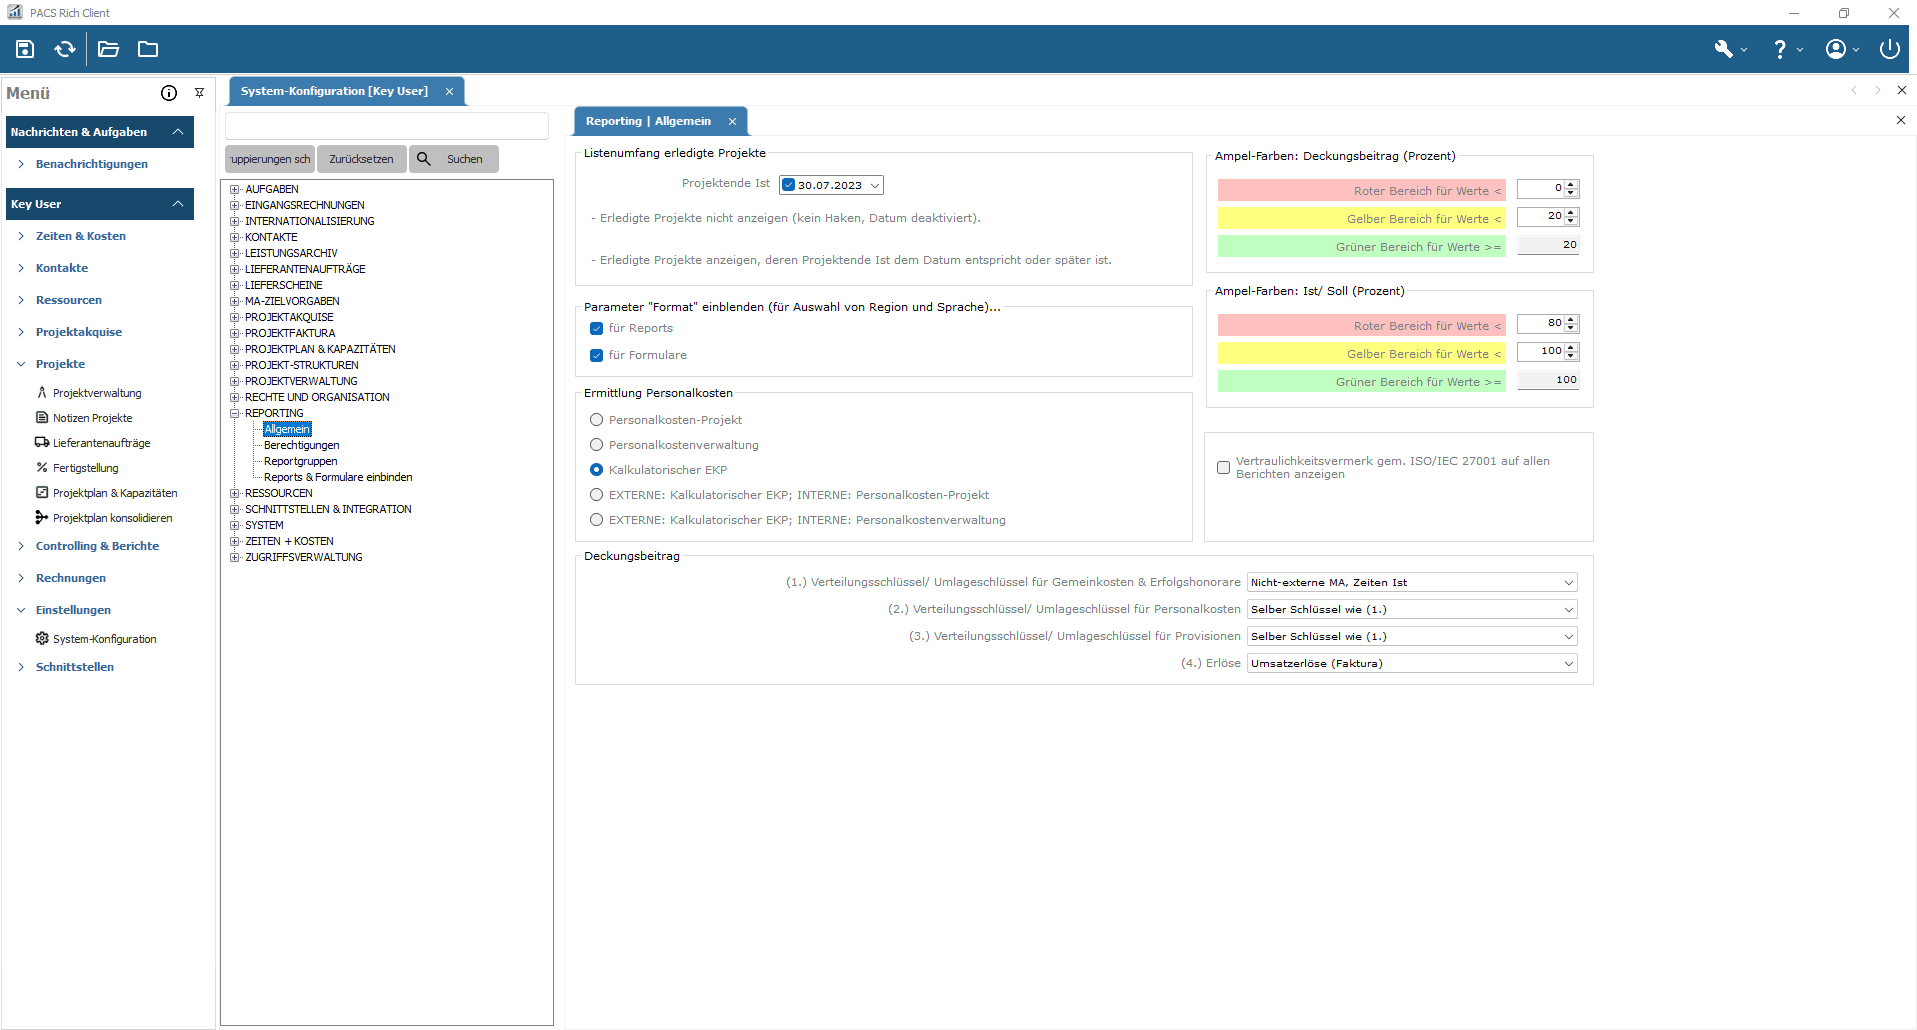Image resolution: width=1917 pixels, height=1030 pixels.
Task: Open the user account icon top right
Action: click(x=1838, y=49)
